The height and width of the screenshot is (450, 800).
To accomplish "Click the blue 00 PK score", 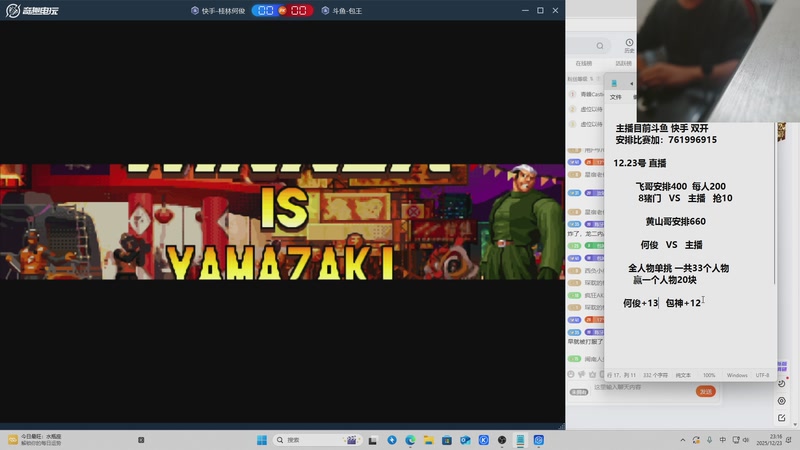I will [x=265, y=11].
